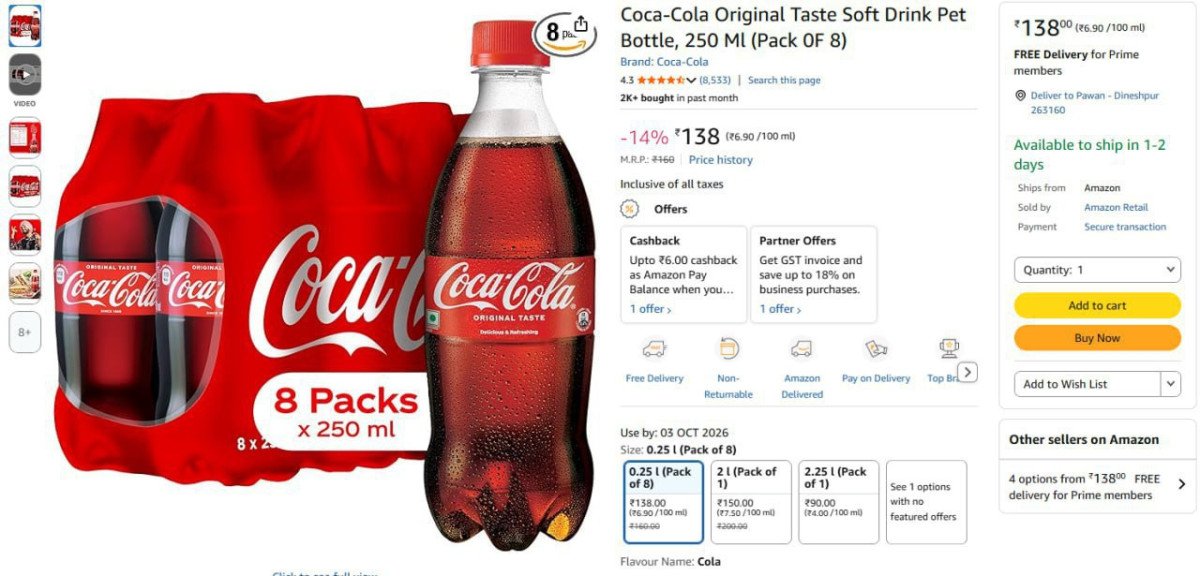Click the share icon above the product image

click(x=582, y=24)
